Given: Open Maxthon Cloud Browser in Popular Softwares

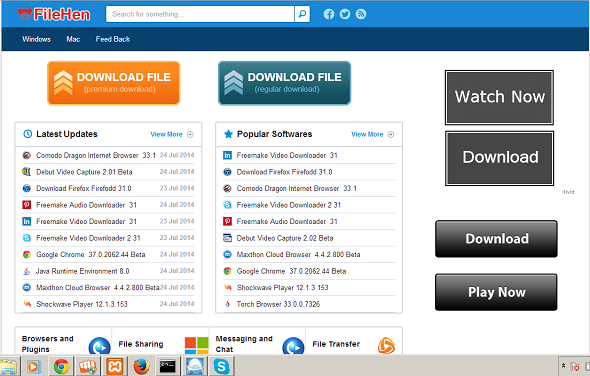Looking at the screenshot, I should (x=298, y=255).
